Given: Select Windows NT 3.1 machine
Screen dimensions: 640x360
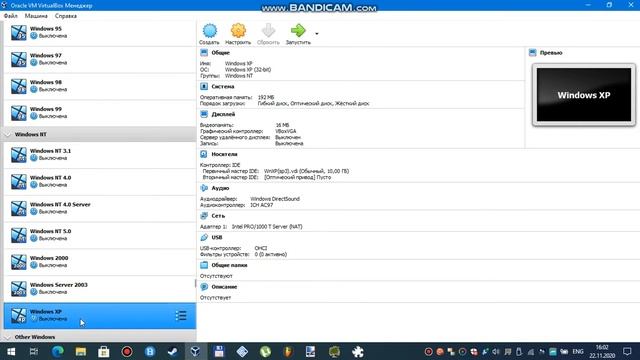Looking at the screenshot, I should (100, 155).
